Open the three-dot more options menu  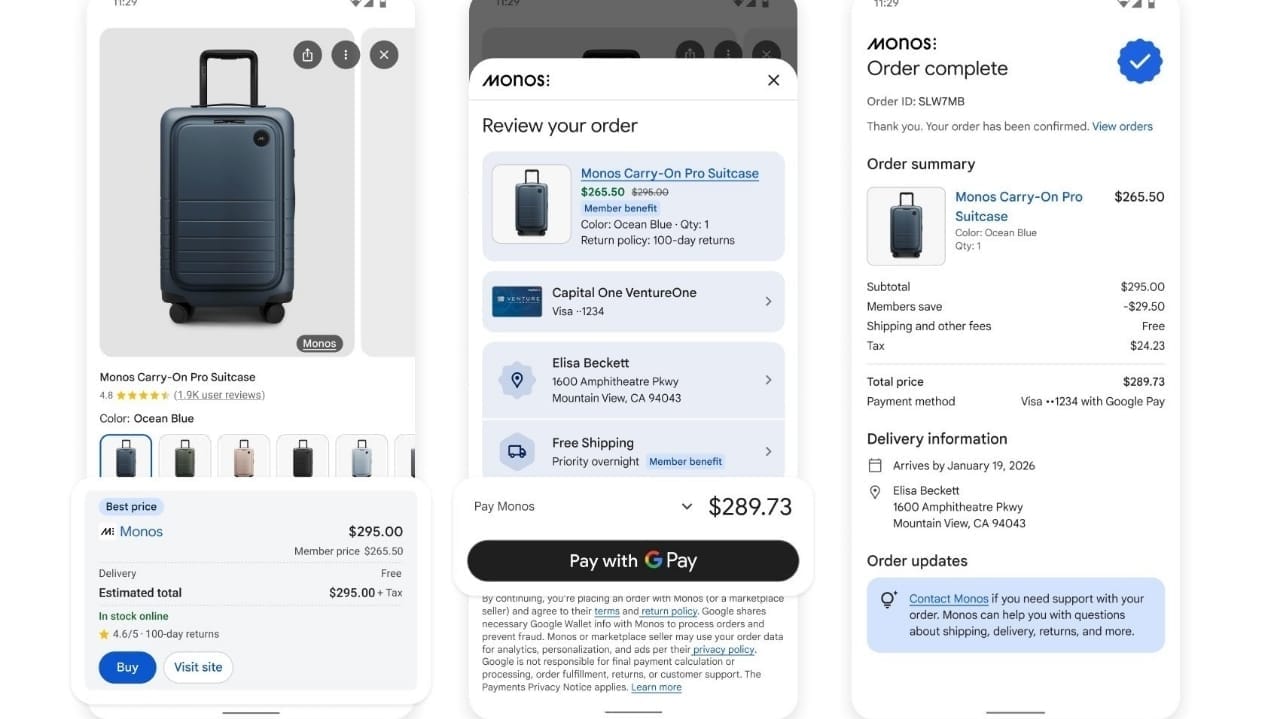pyautogui.click(x=345, y=55)
